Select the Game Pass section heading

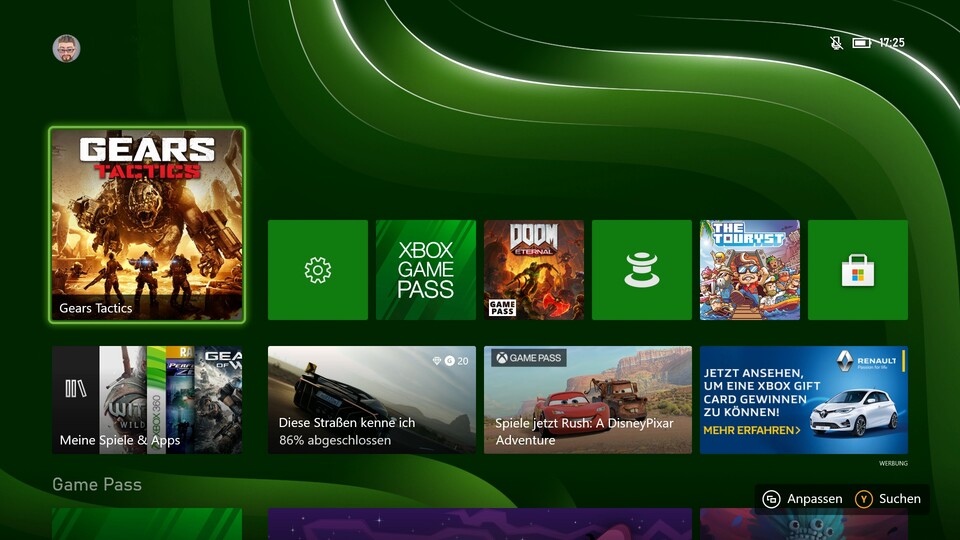click(97, 484)
